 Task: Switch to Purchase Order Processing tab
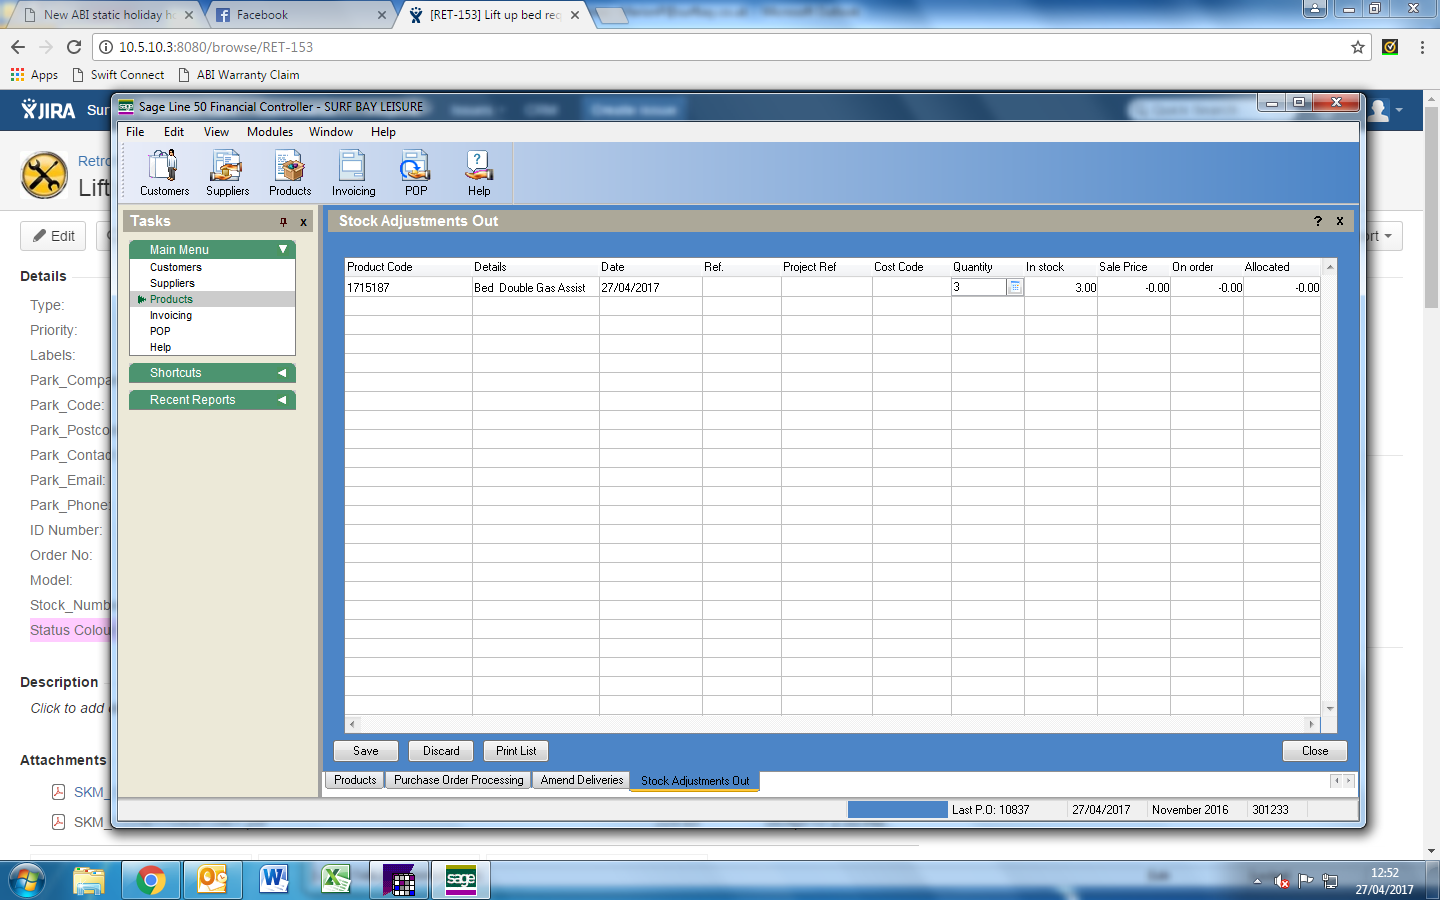(x=458, y=780)
